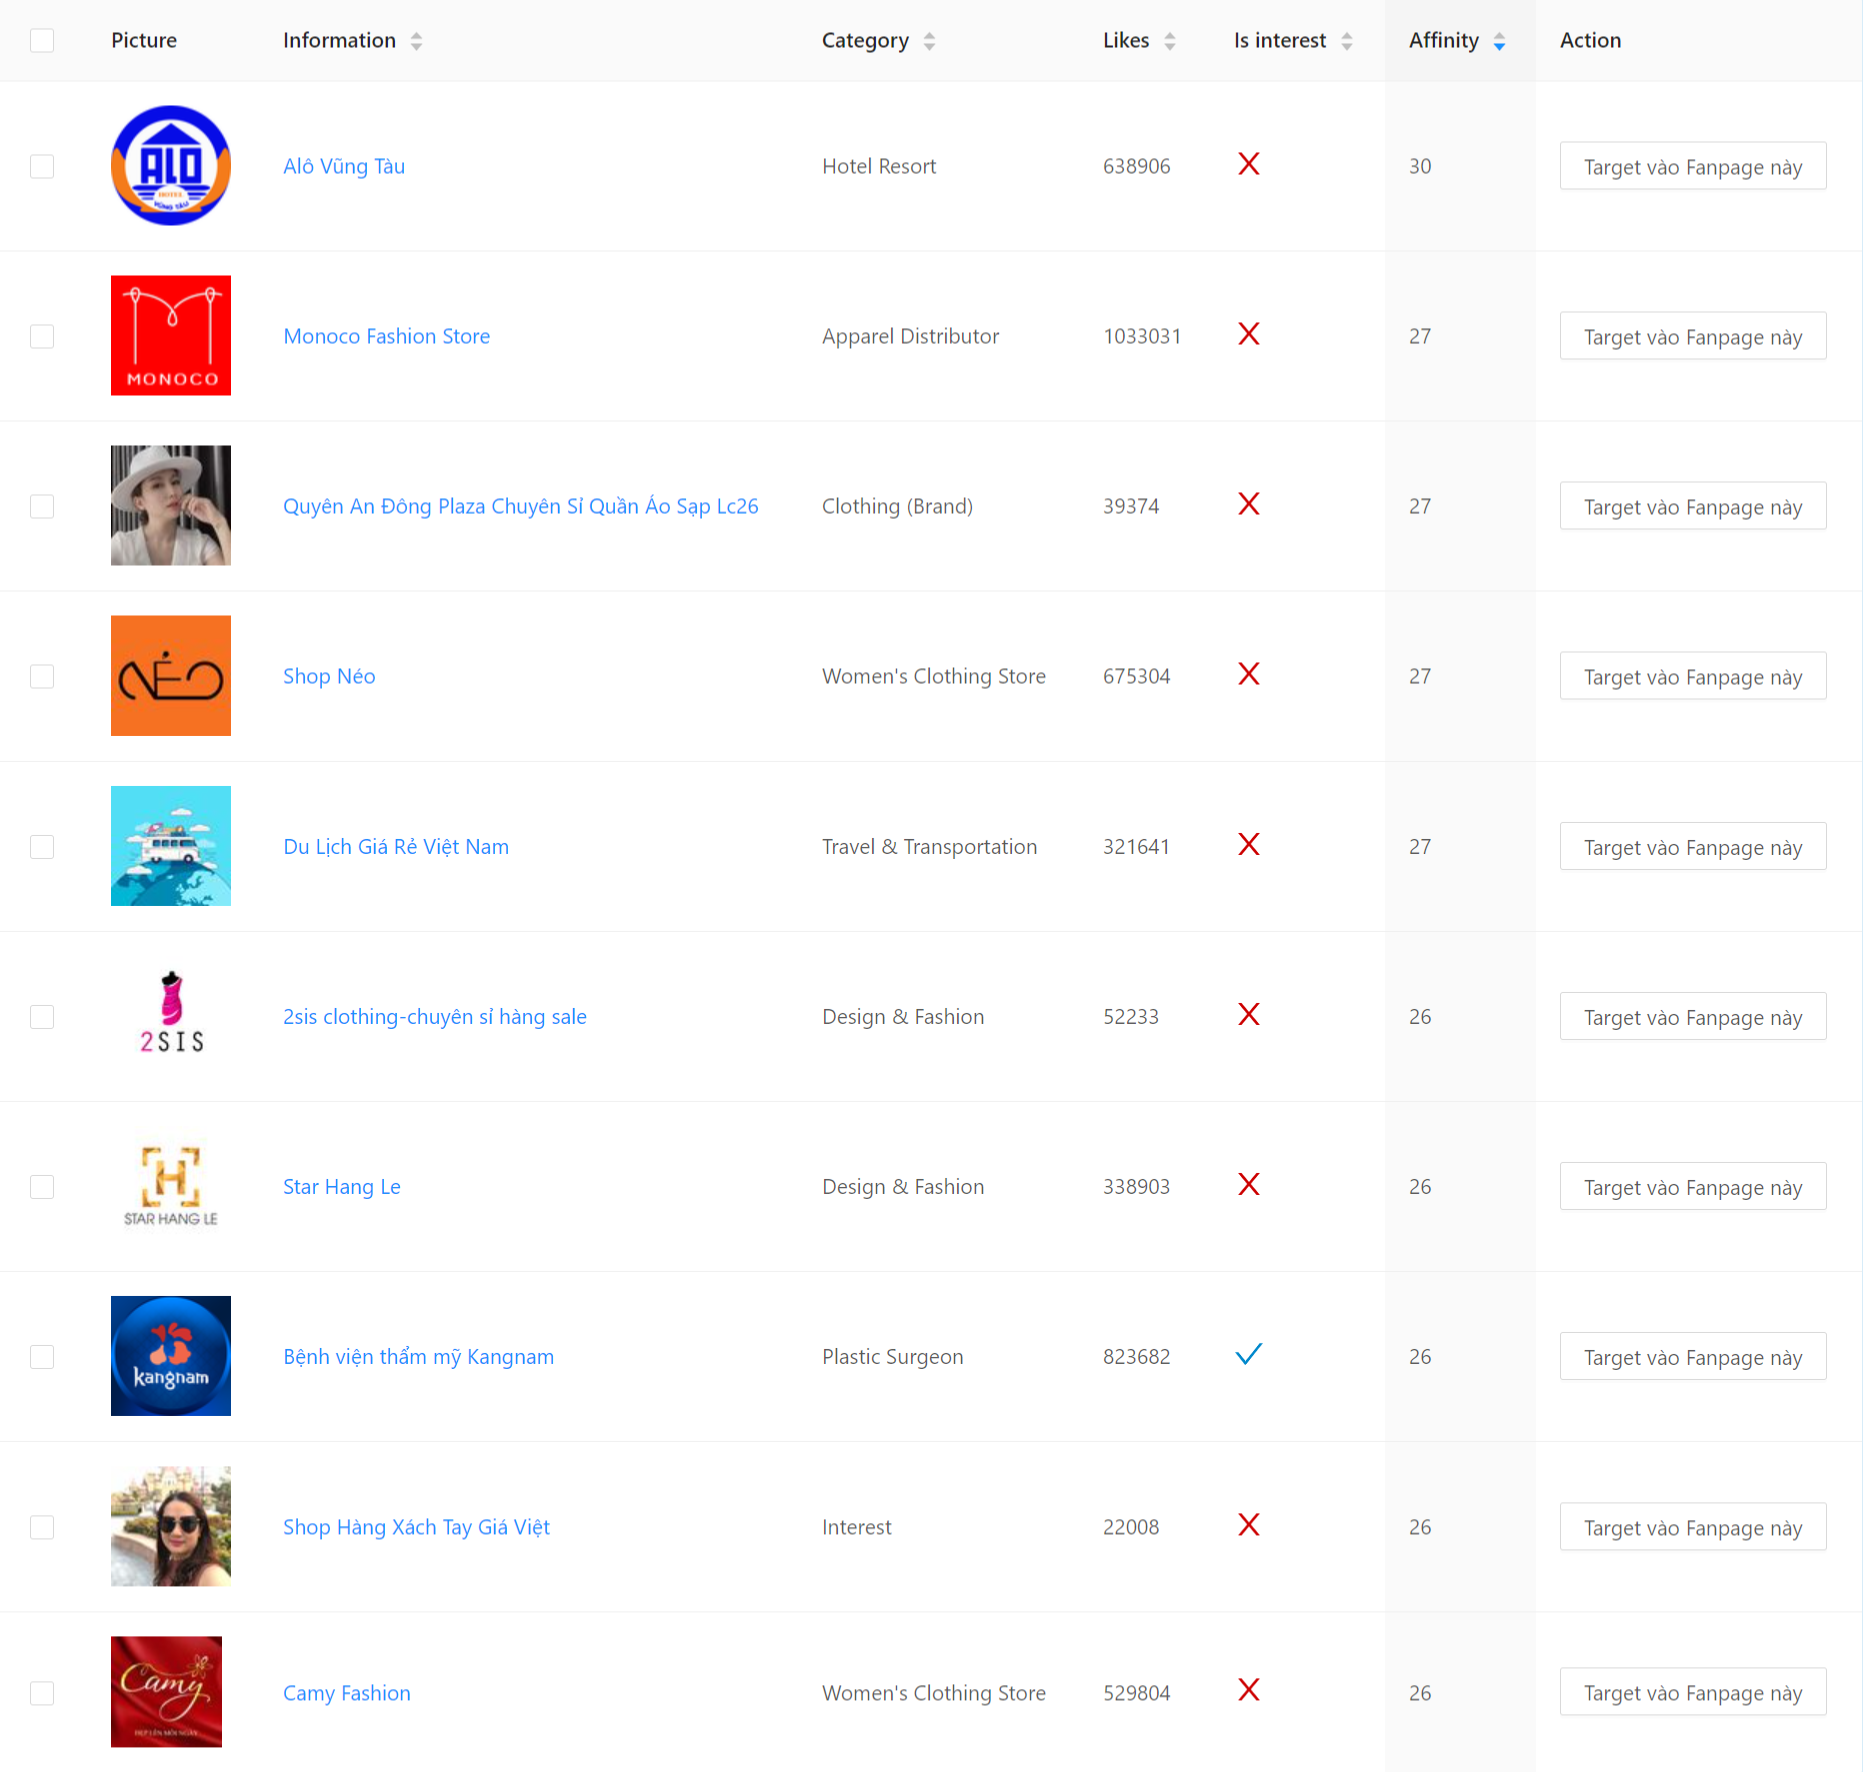Viewport: 1863px width, 1772px height.
Task: Sort table by Is interest column arrows
Action: point(1347,41)
